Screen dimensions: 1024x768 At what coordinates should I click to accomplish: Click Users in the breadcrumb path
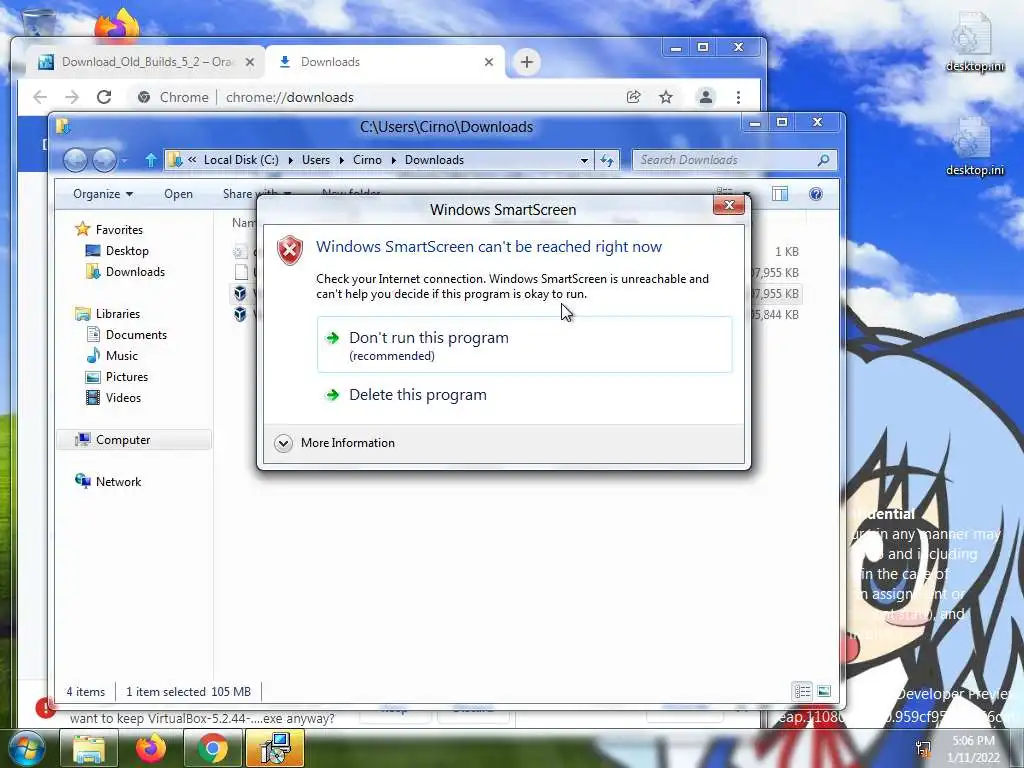[315, 160]
